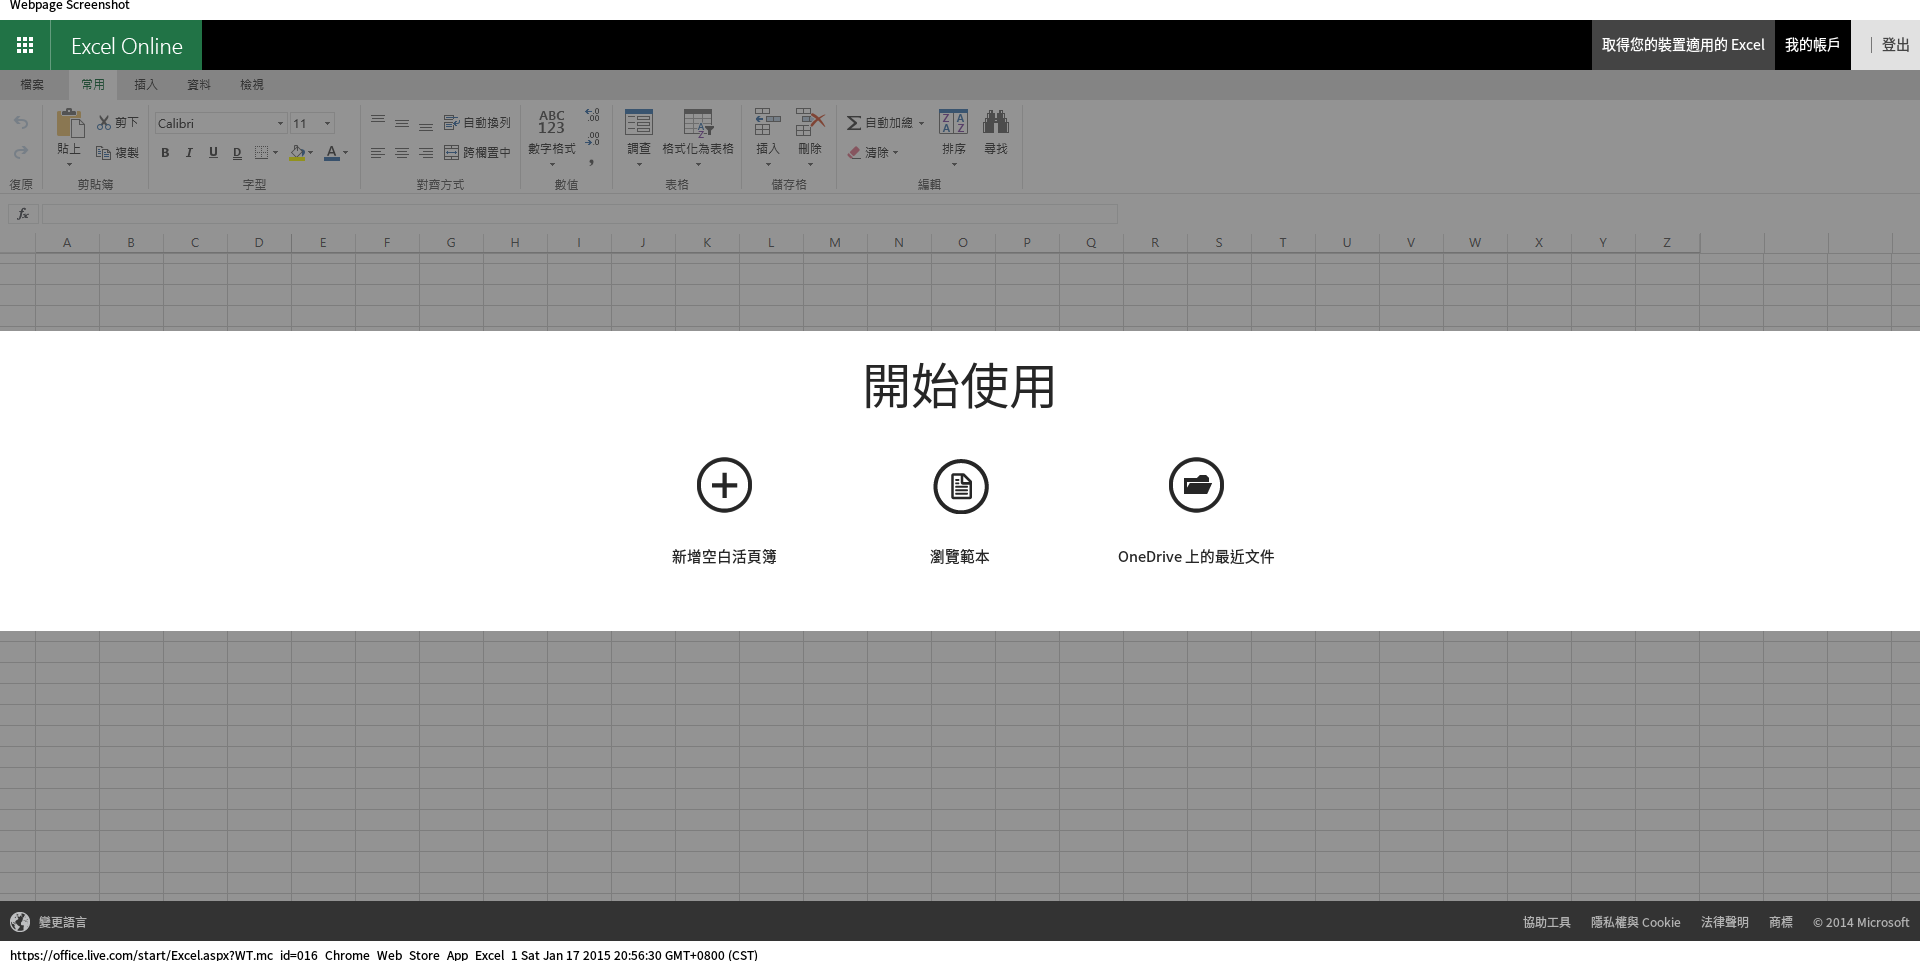Click the Format as Table icon
The width and height of the screenshot is (1920, 961).
[698, 122]
